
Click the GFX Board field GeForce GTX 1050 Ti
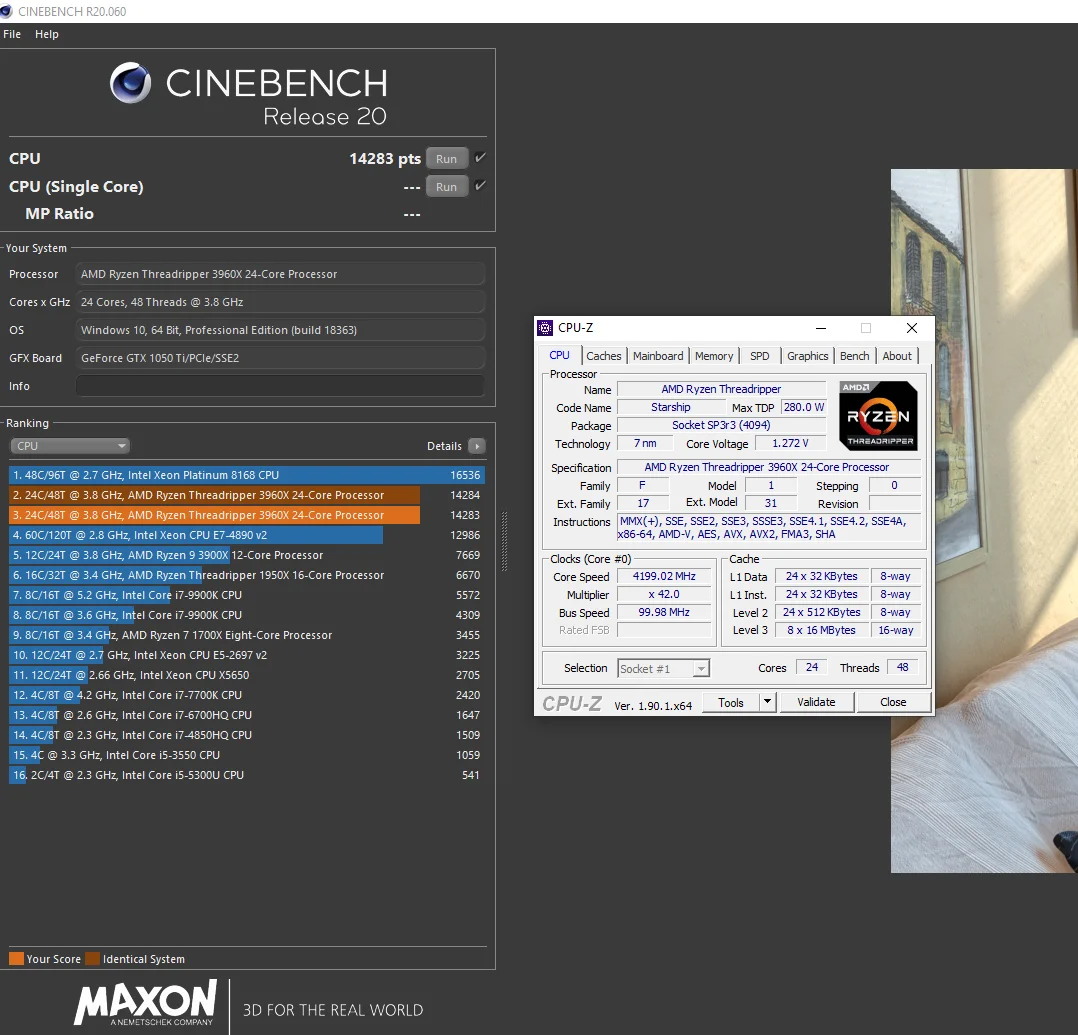pos(280,358)
